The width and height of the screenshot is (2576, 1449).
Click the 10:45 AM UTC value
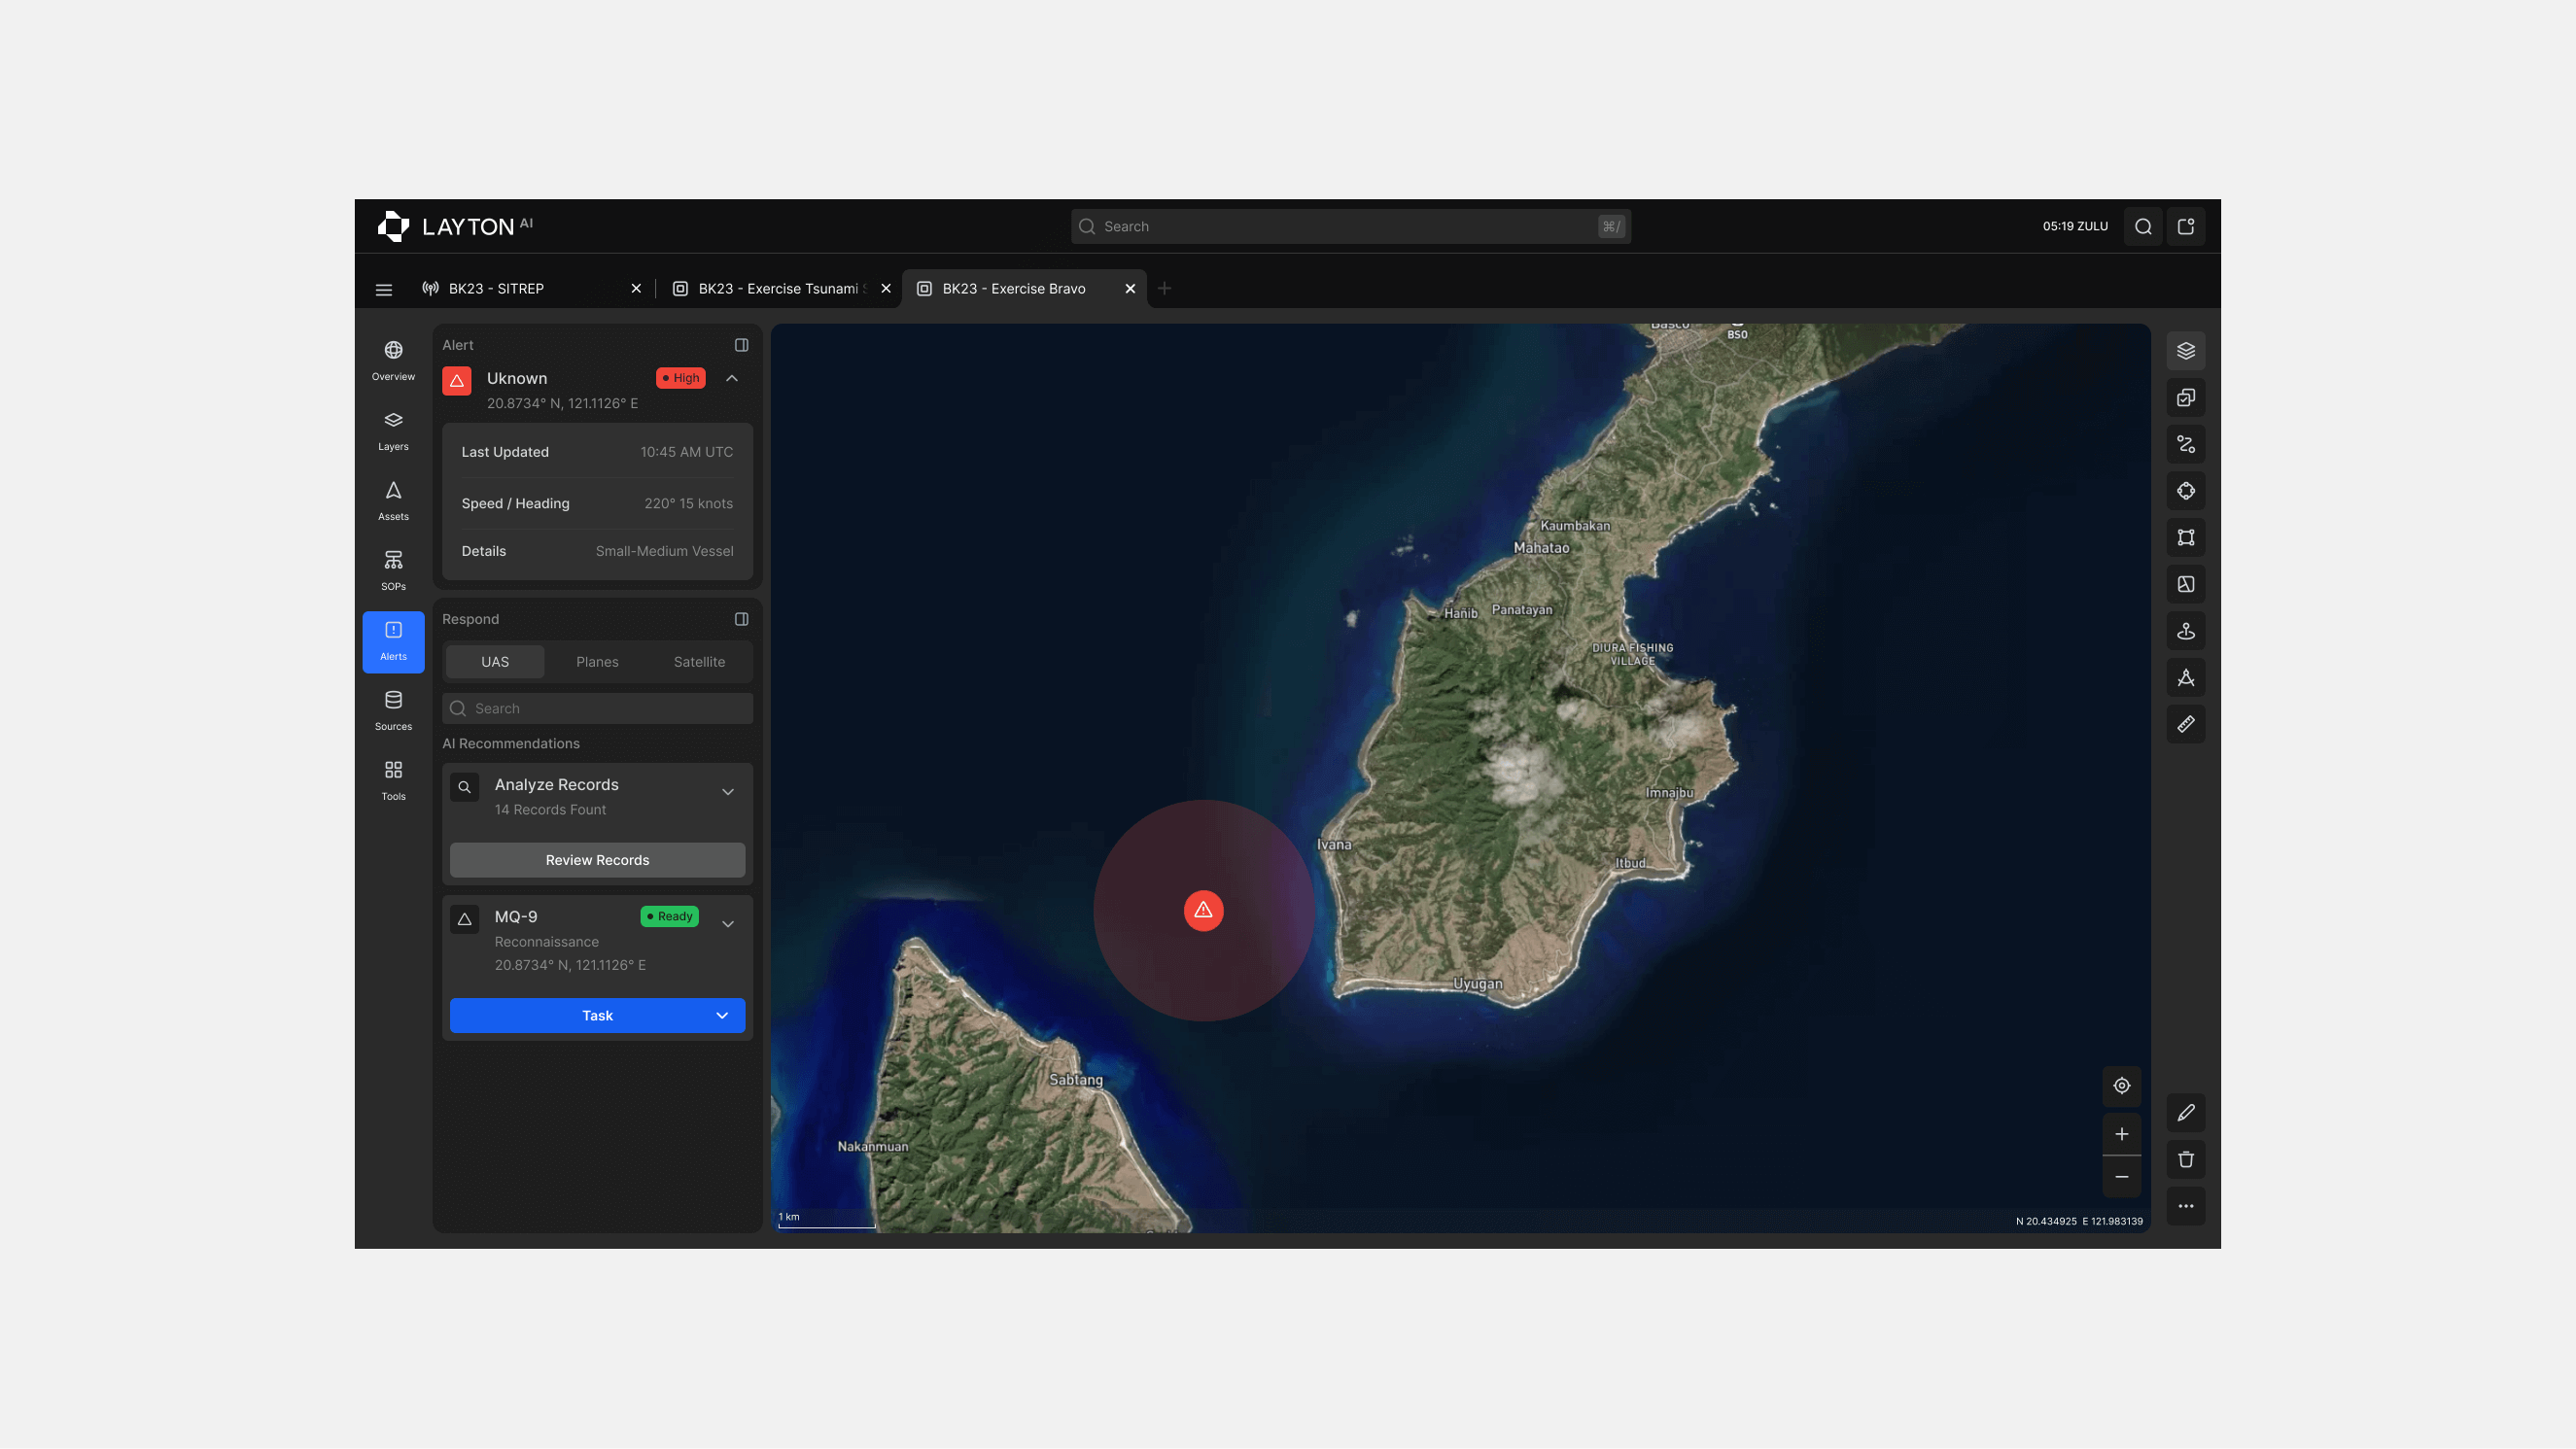click(x=686, y=452)
